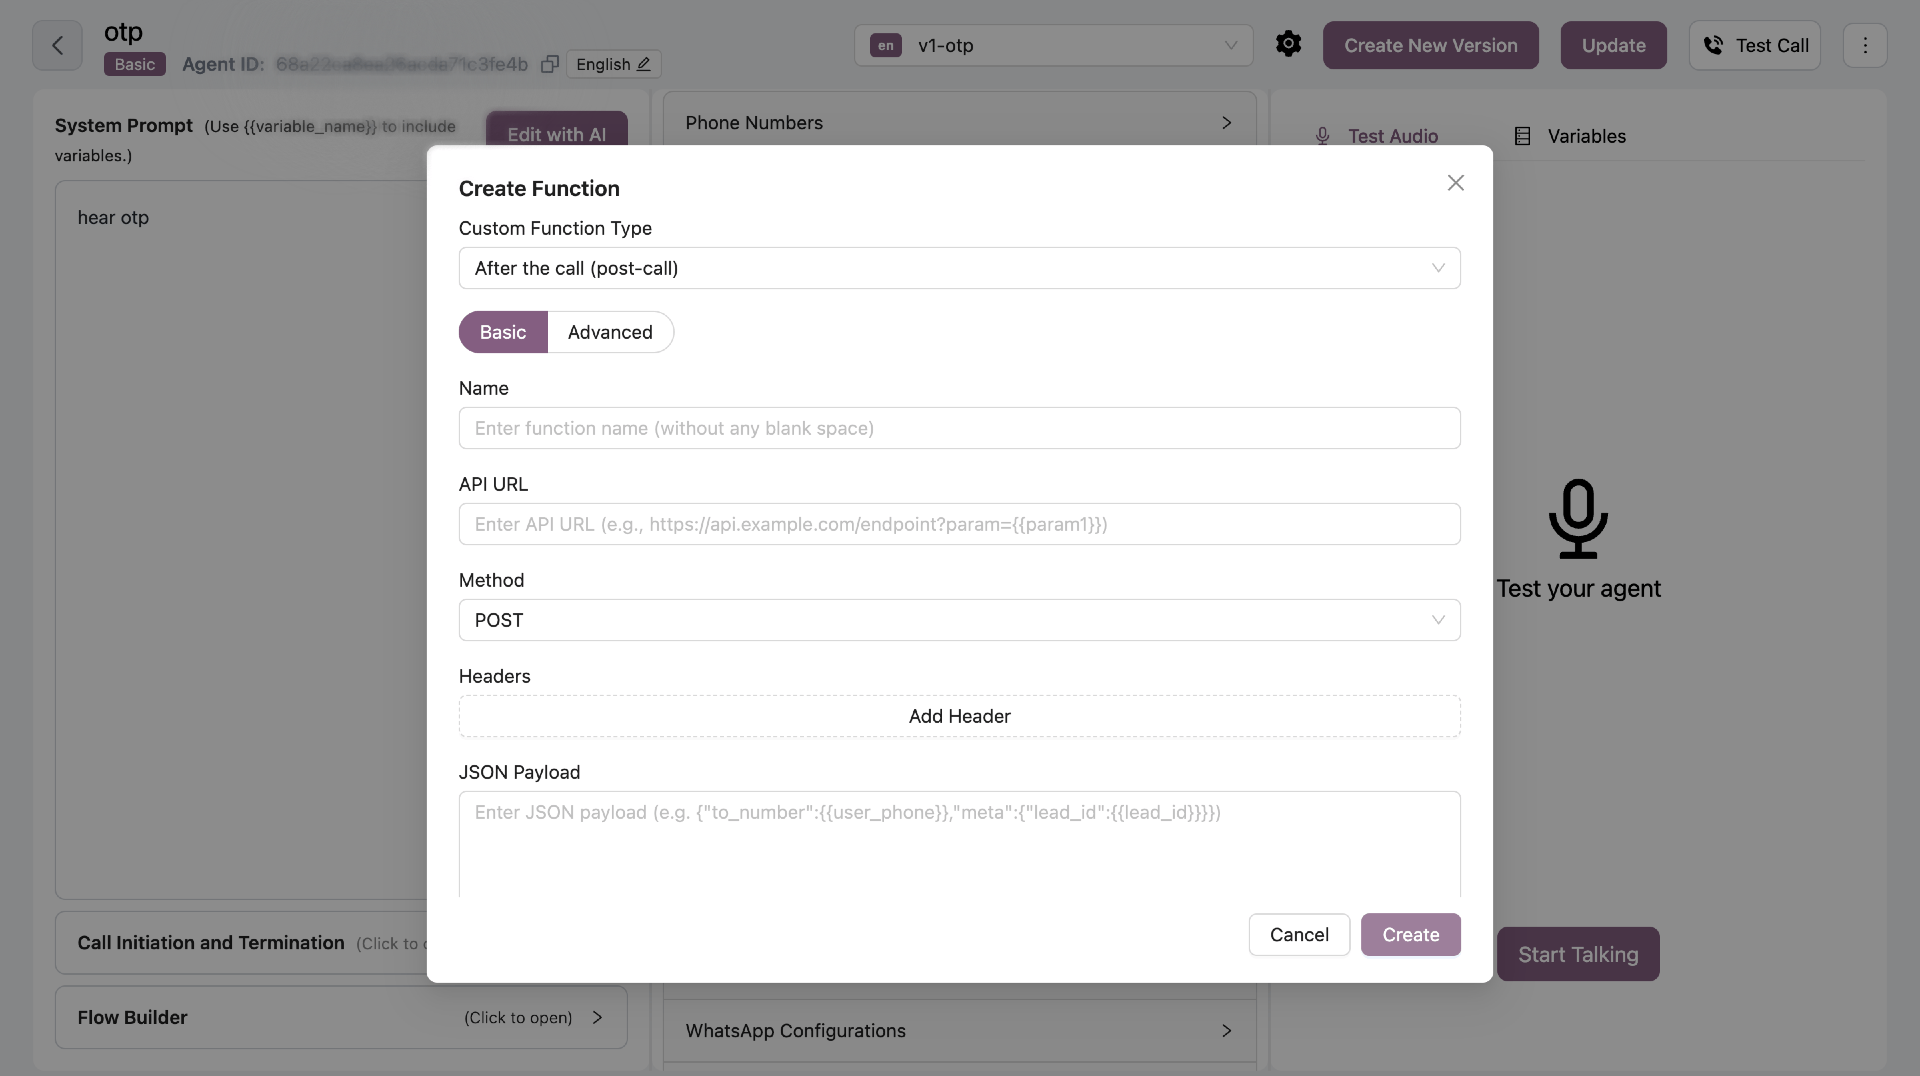Click the large microphone test icon
The image size is (1920, 1076).
[1578, 519]
